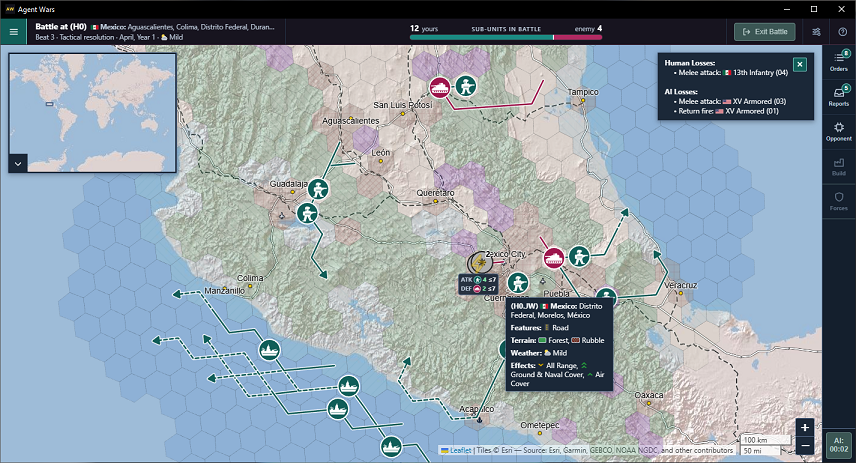Click the Ometepec city label

[x=540, y=425]
